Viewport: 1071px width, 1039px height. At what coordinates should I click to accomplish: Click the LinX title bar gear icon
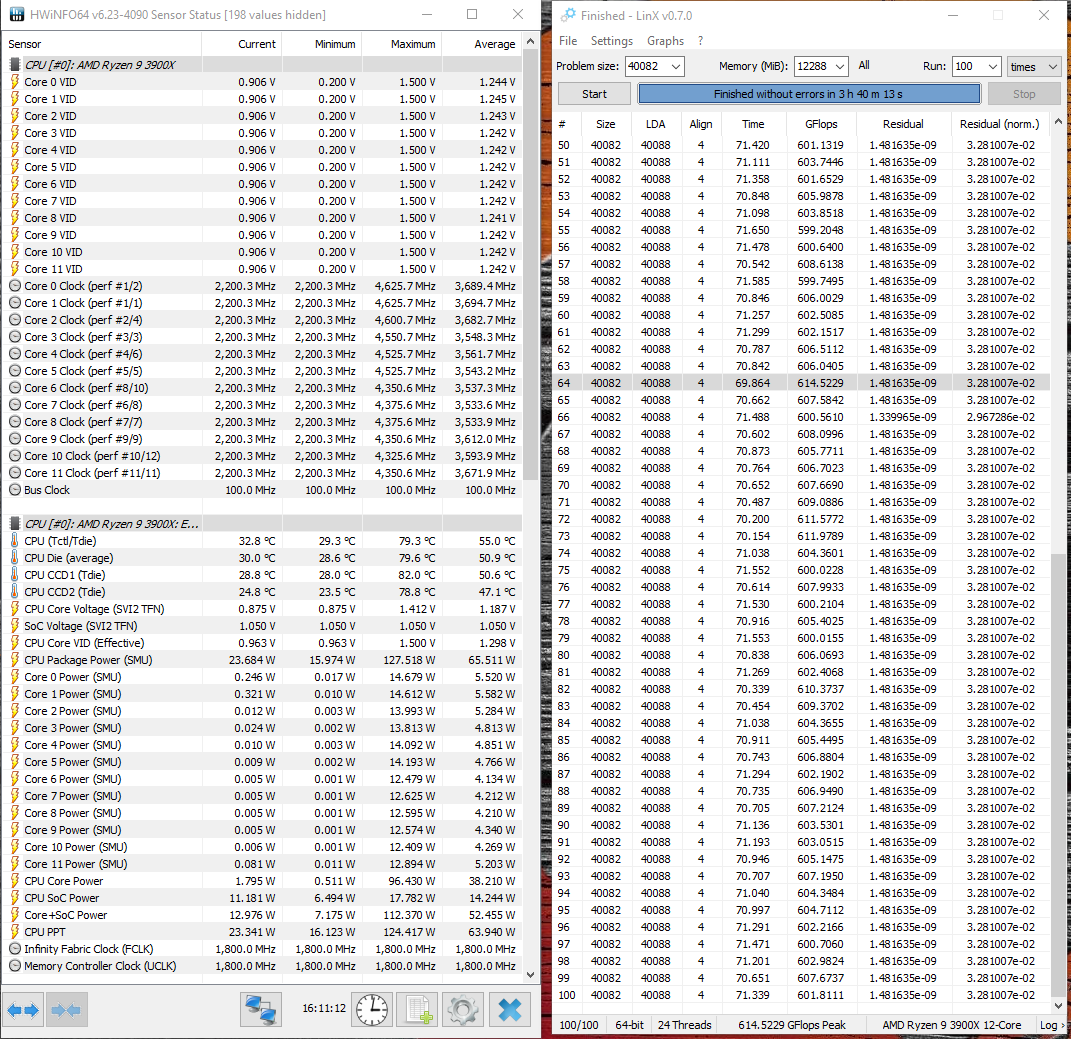point(568,14)
